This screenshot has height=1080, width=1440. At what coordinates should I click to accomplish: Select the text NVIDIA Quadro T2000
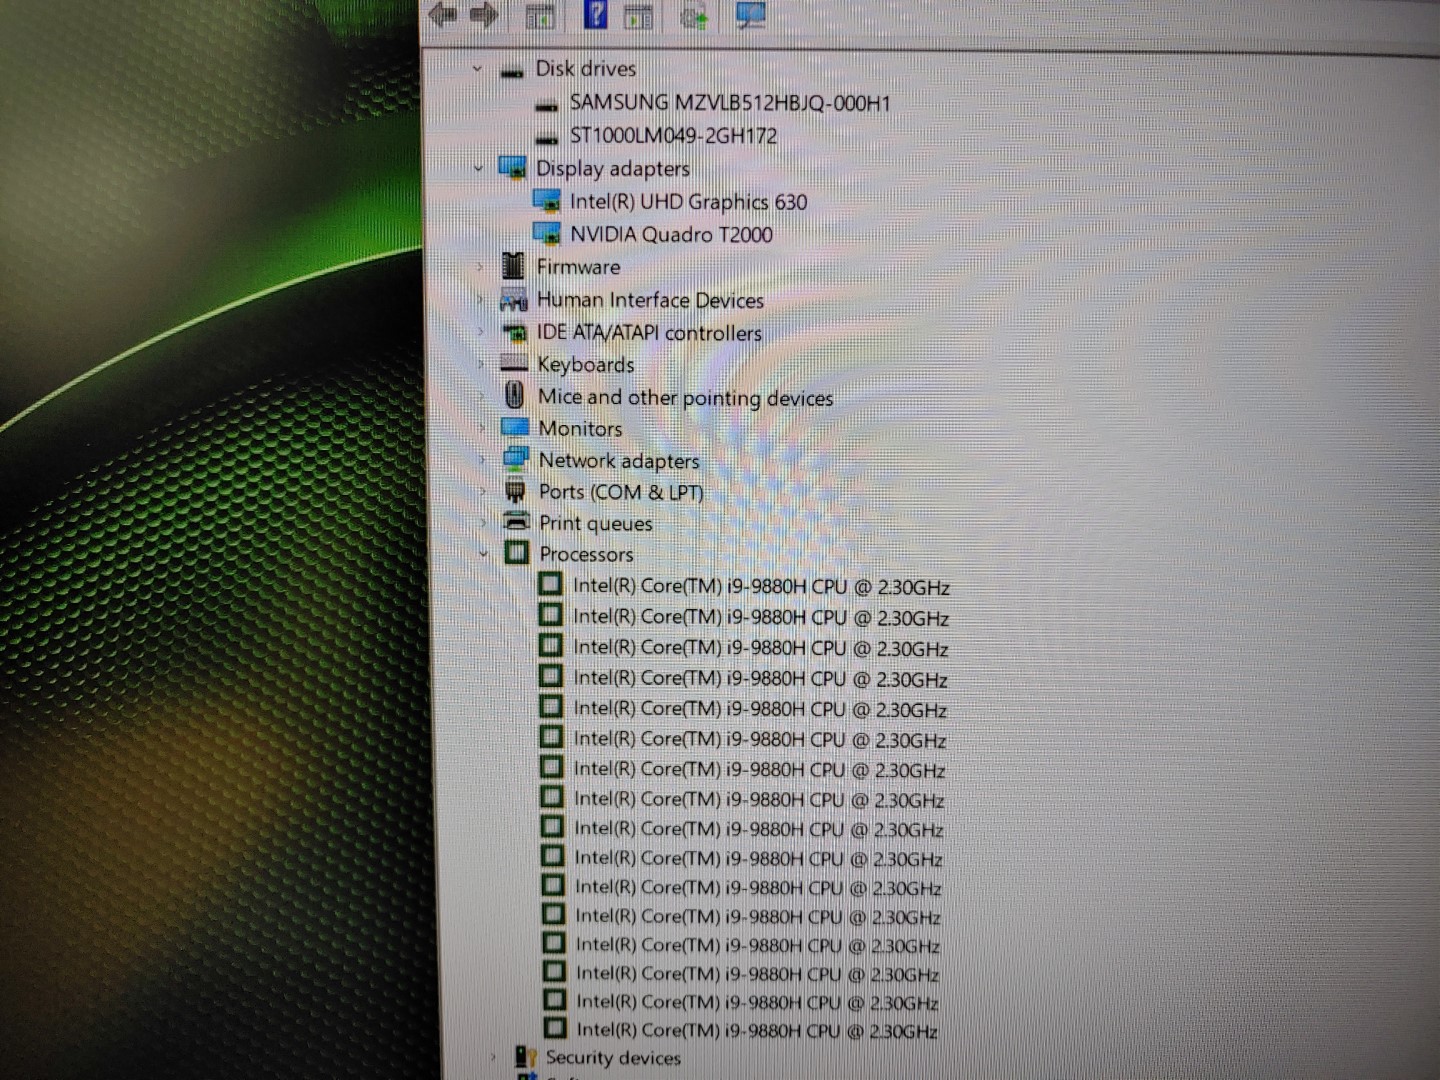671,234
